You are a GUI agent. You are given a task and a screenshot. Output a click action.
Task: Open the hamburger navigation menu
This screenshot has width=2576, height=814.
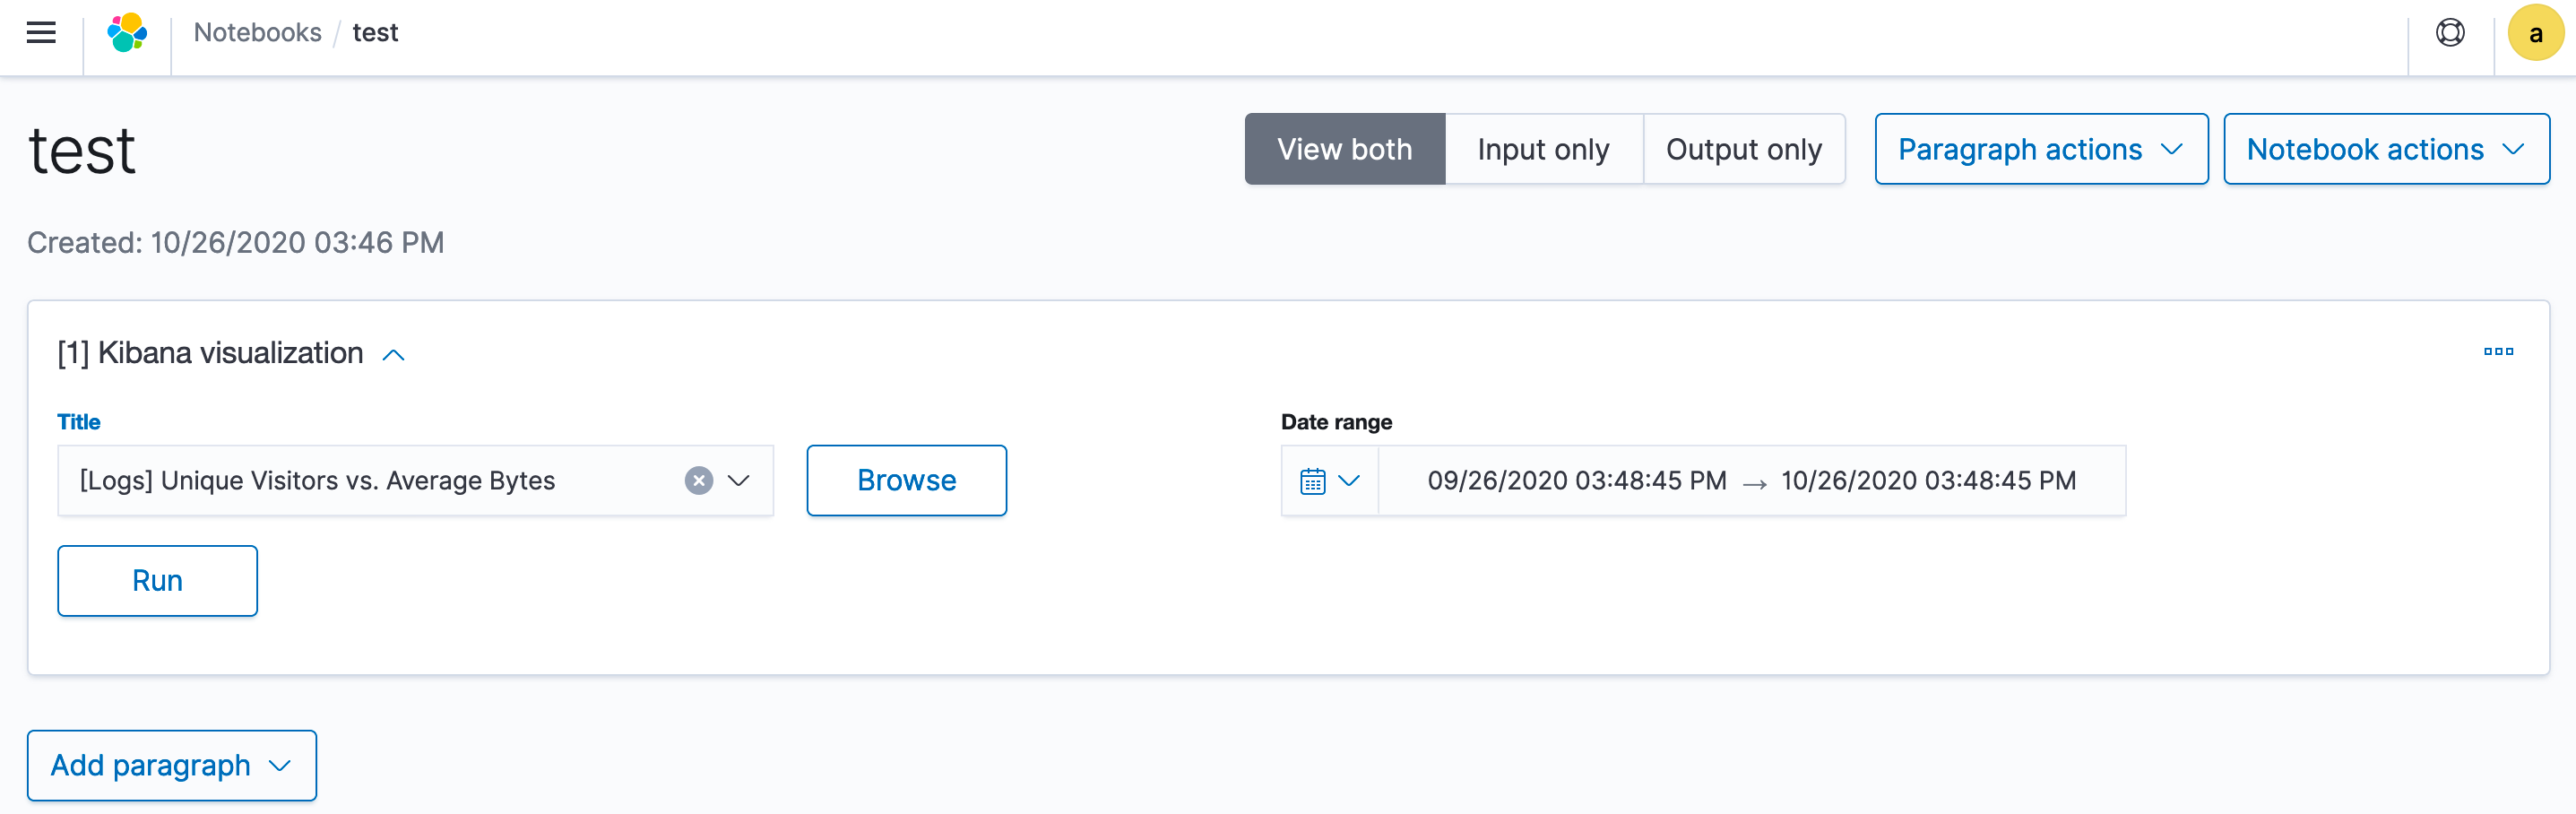tap(41, 33)
